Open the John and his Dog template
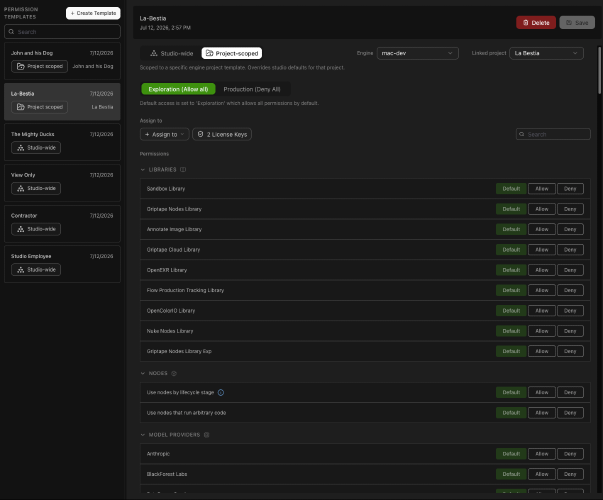The height and width of the screenshot is (500, 603). [x=62, y=61]
